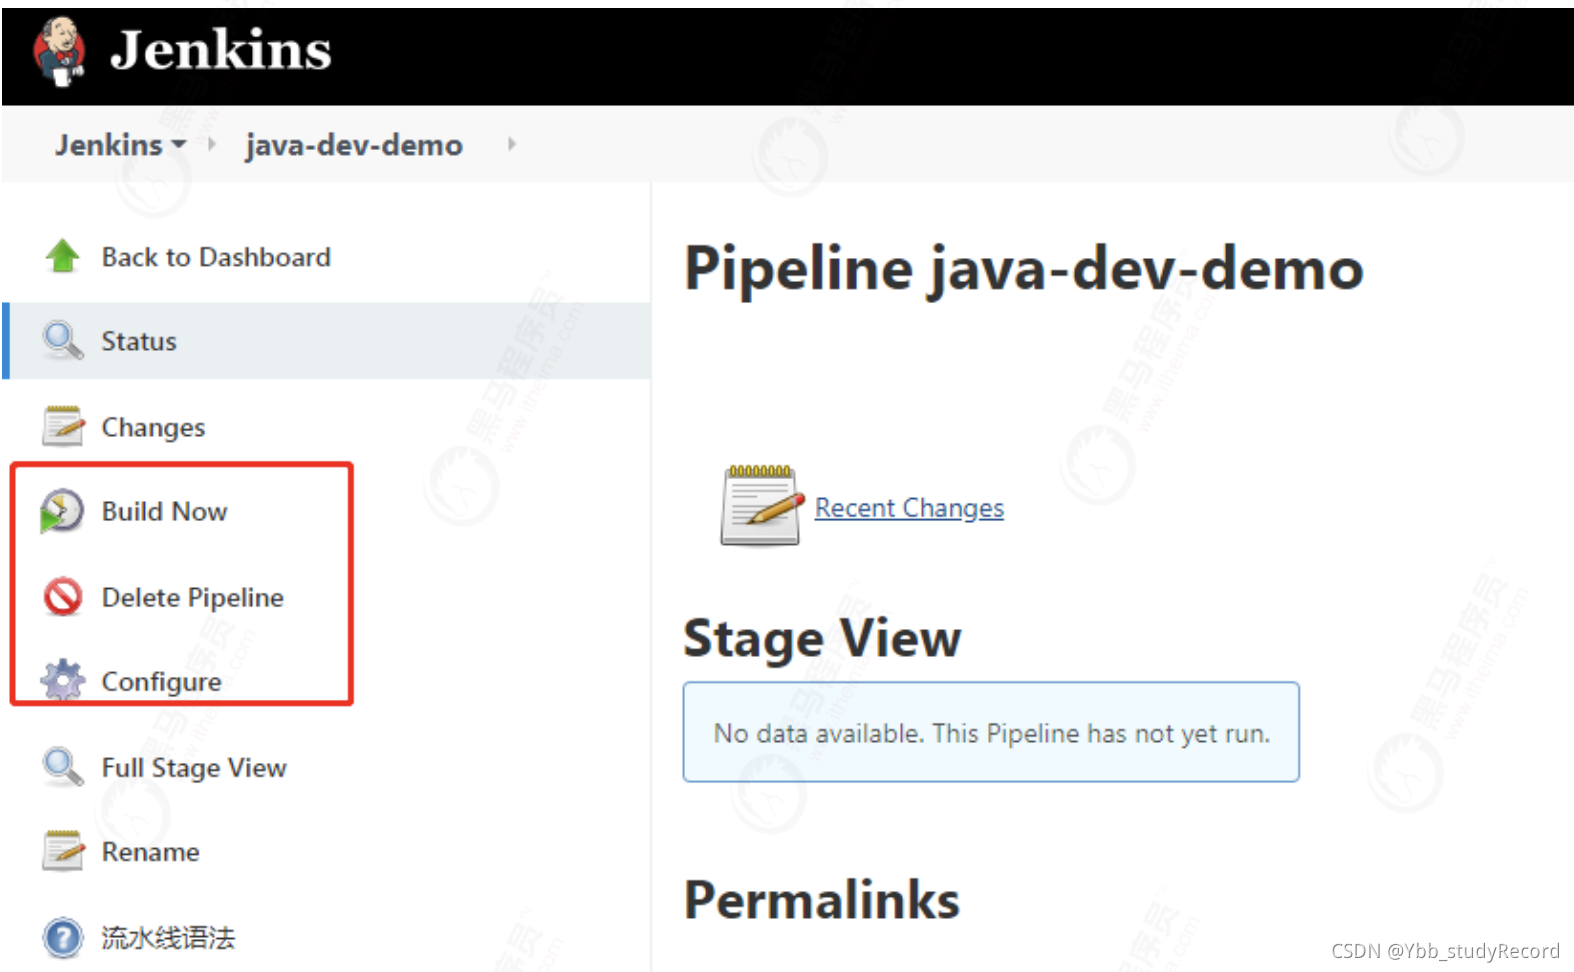
Task: Choose Delete Pipeline in sidebar
Action: click(193, 597)
